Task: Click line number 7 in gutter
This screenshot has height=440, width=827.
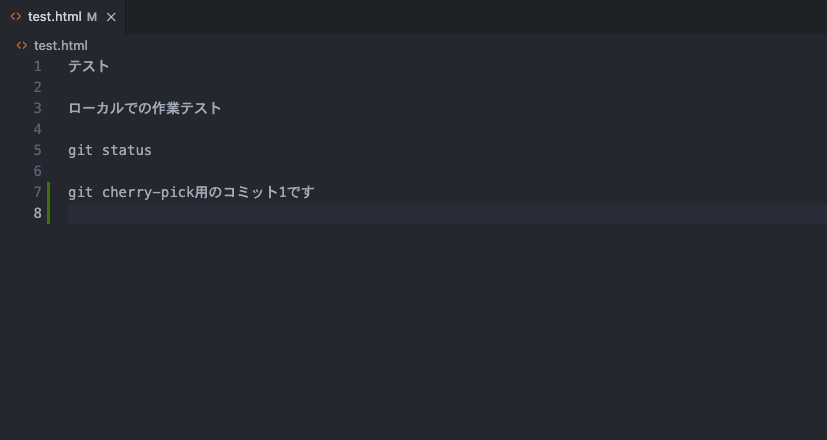Action: point(37,192)
